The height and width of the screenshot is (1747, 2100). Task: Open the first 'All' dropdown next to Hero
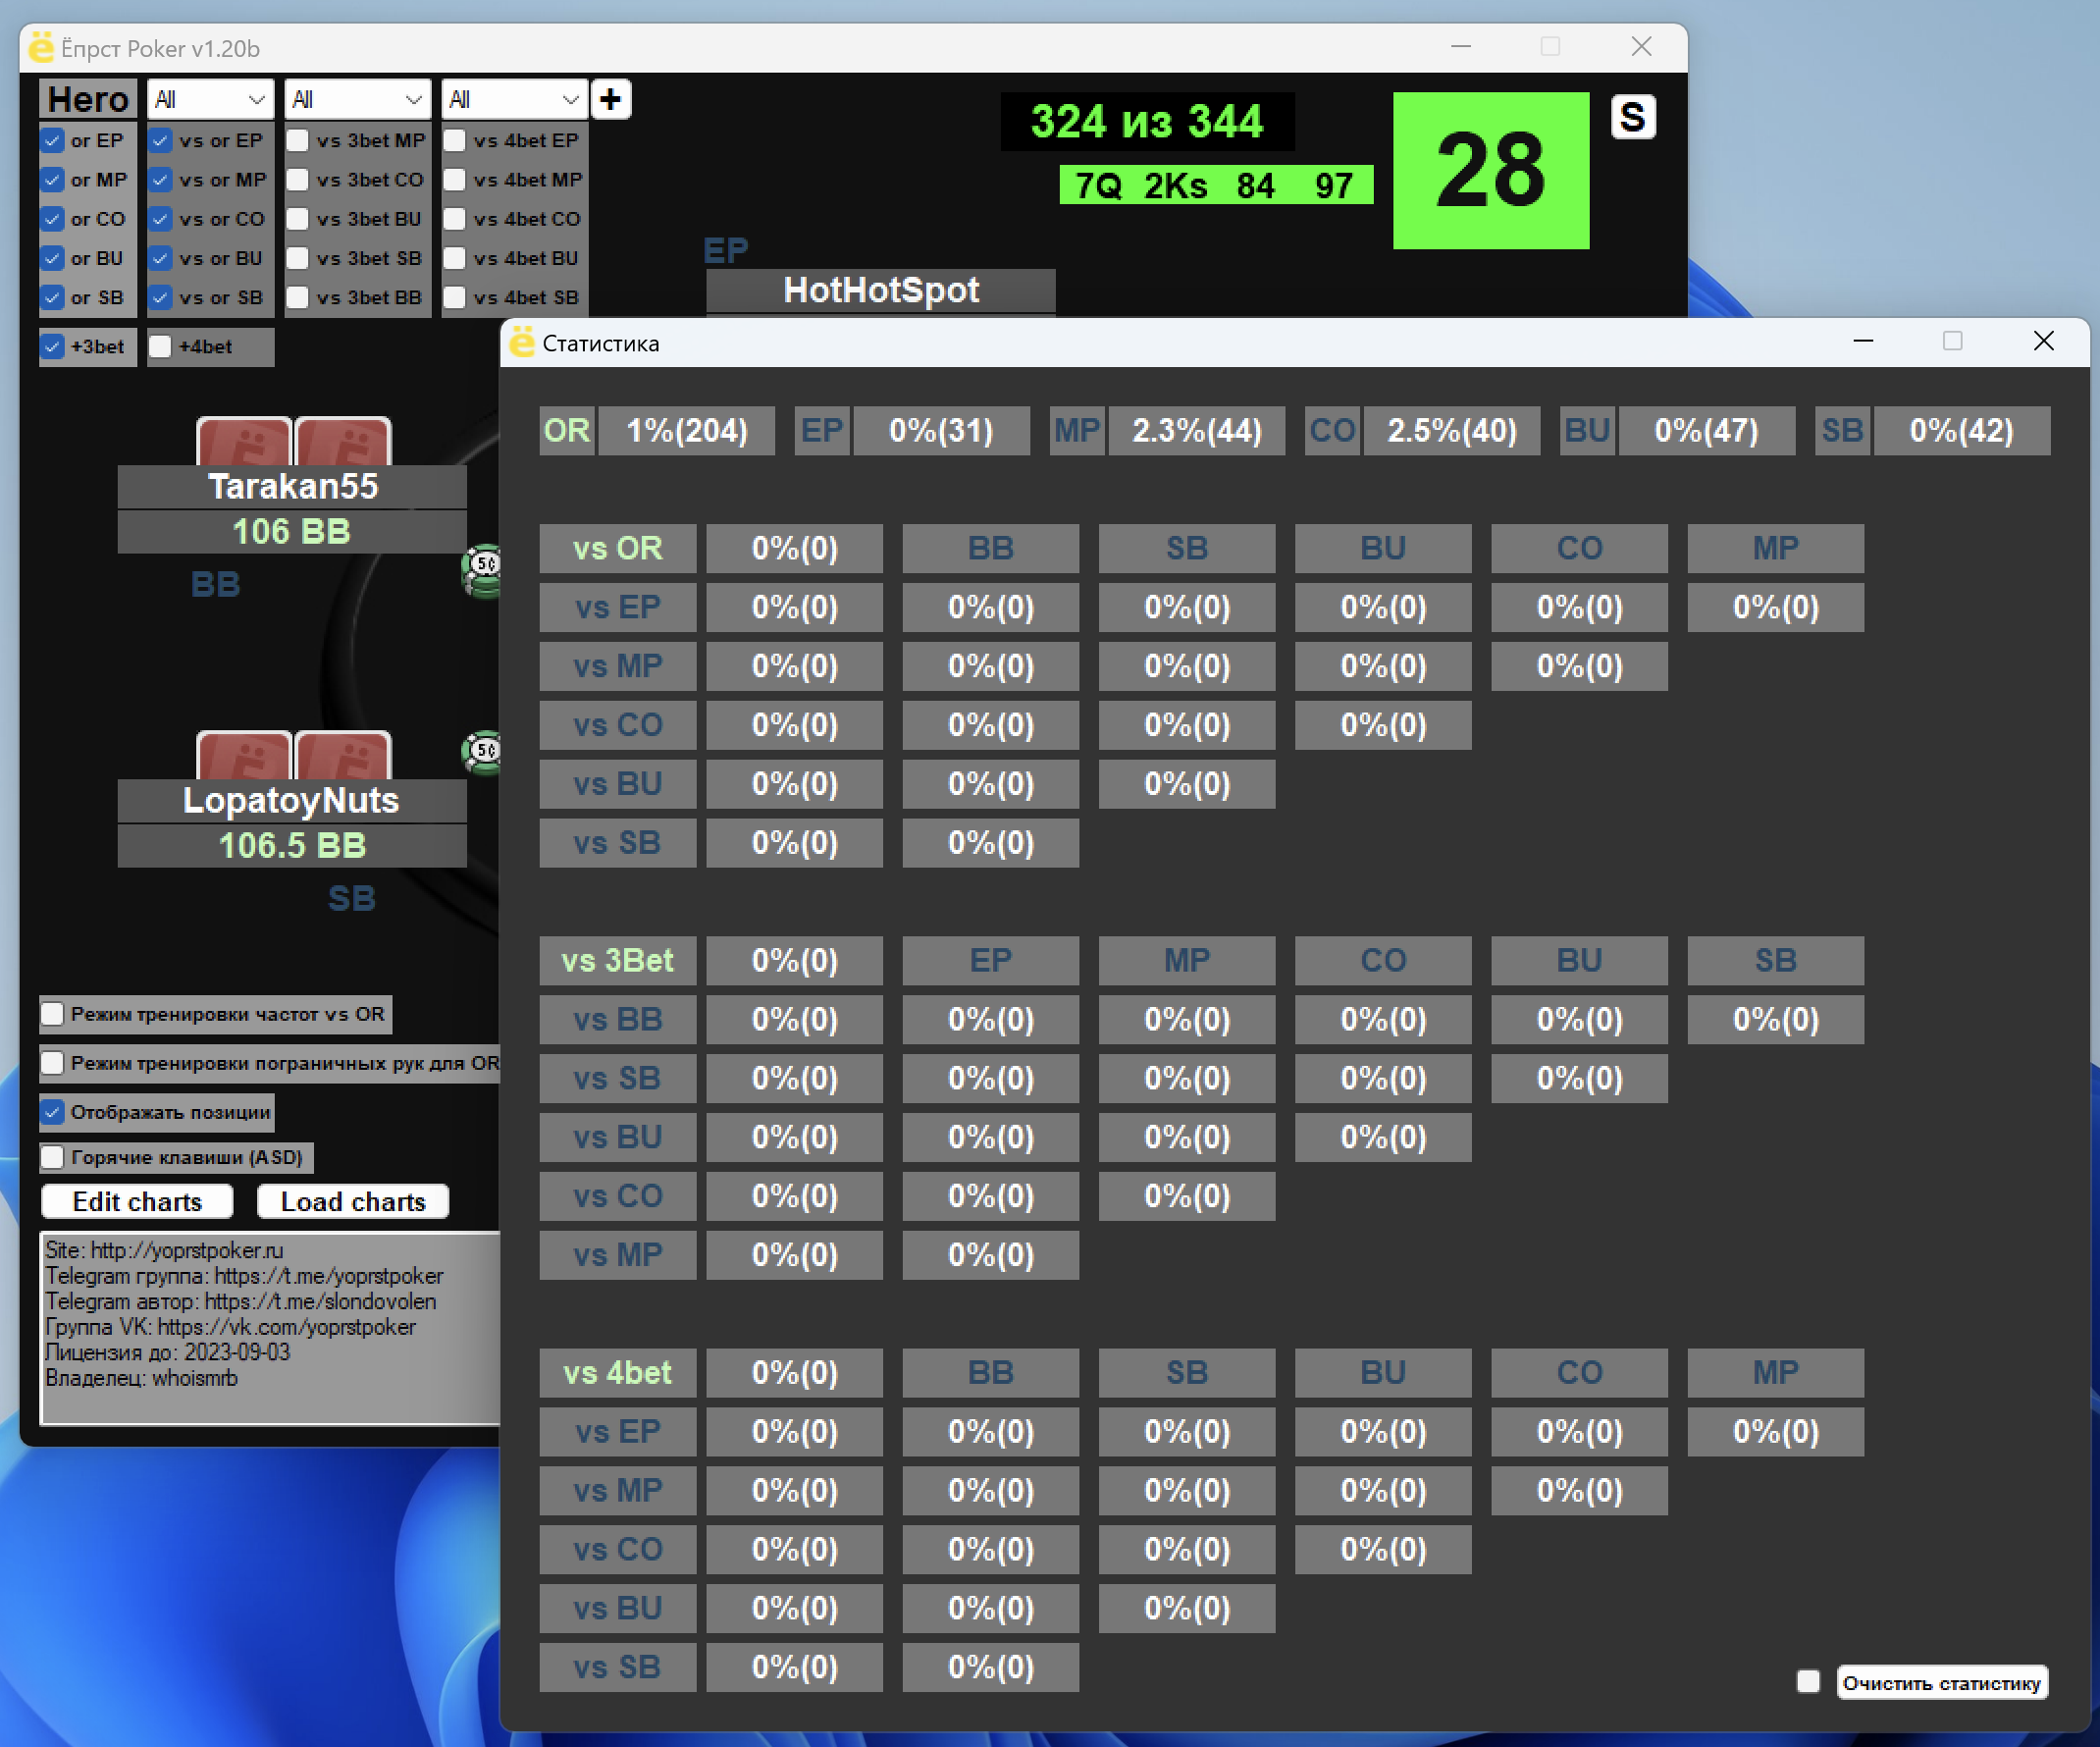click(x=210, y=99)
